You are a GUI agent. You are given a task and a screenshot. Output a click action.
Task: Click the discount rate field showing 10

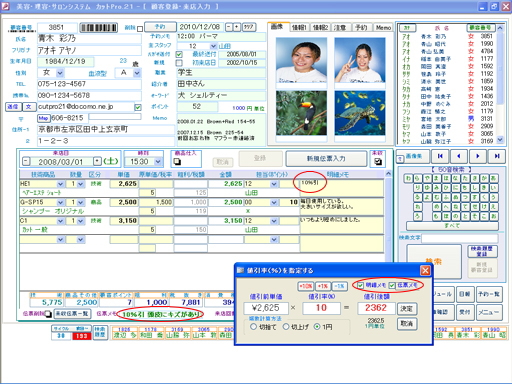pyautogui.click(x=321, y=308)
